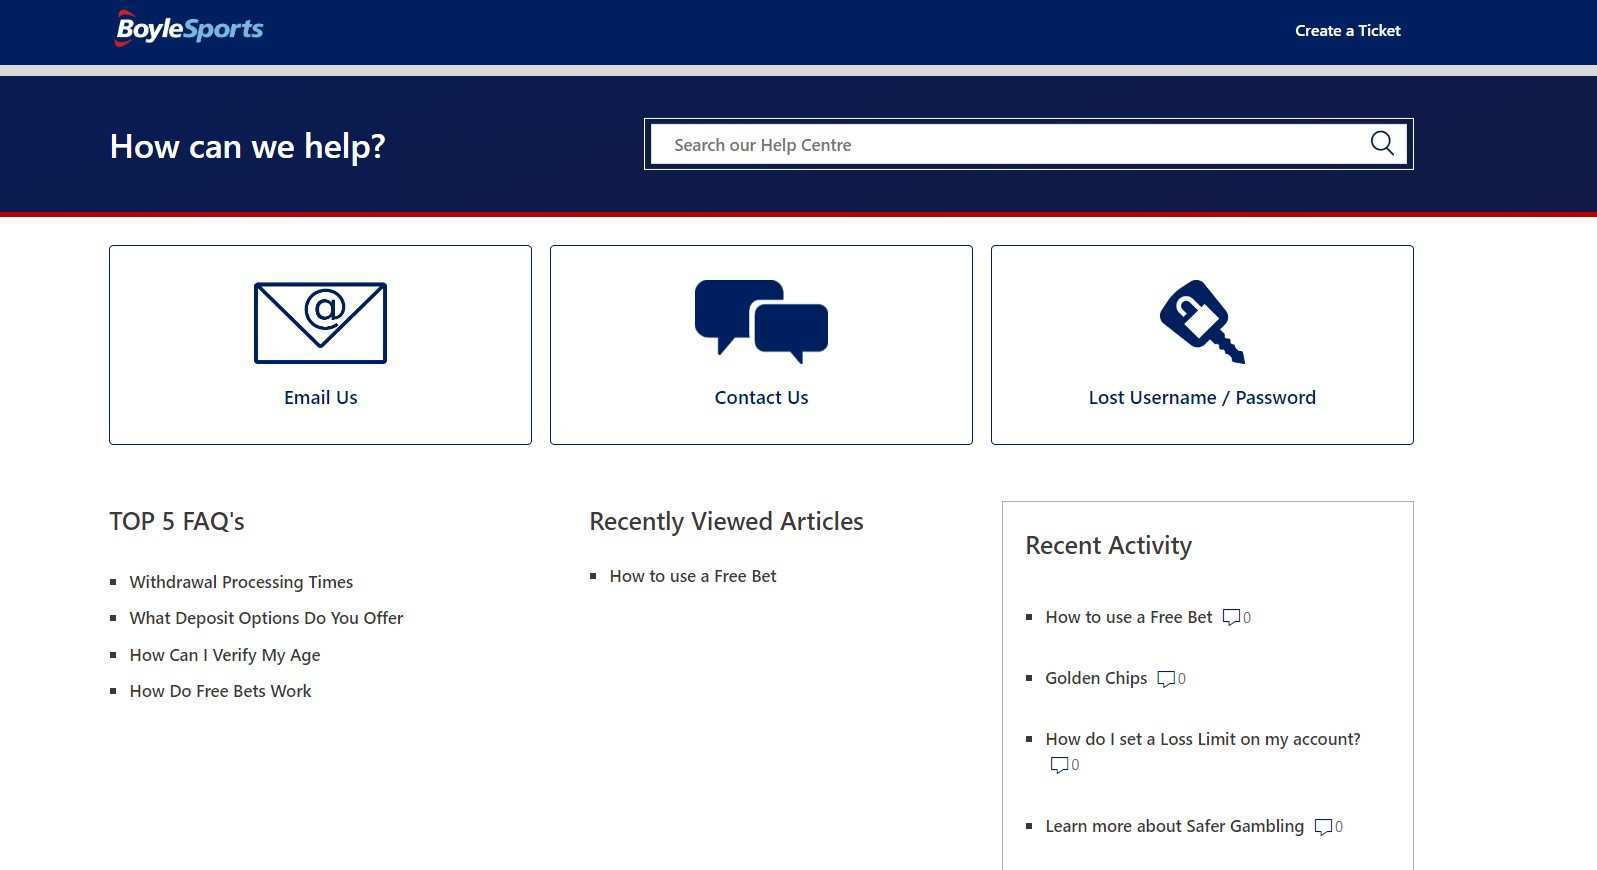Click the TOP 5 FAQ's heading
1597x870 pixels.
[x=177, y=522]
